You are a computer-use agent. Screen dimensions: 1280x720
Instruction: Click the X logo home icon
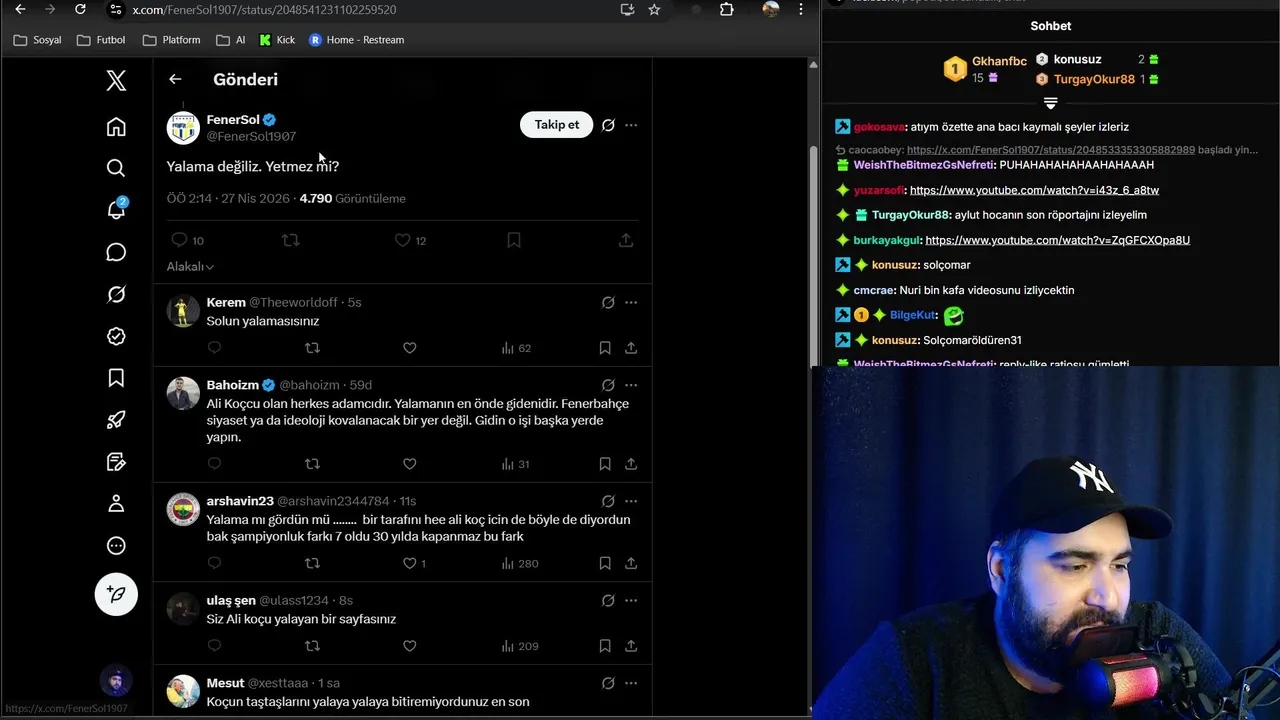click(116, 81)
